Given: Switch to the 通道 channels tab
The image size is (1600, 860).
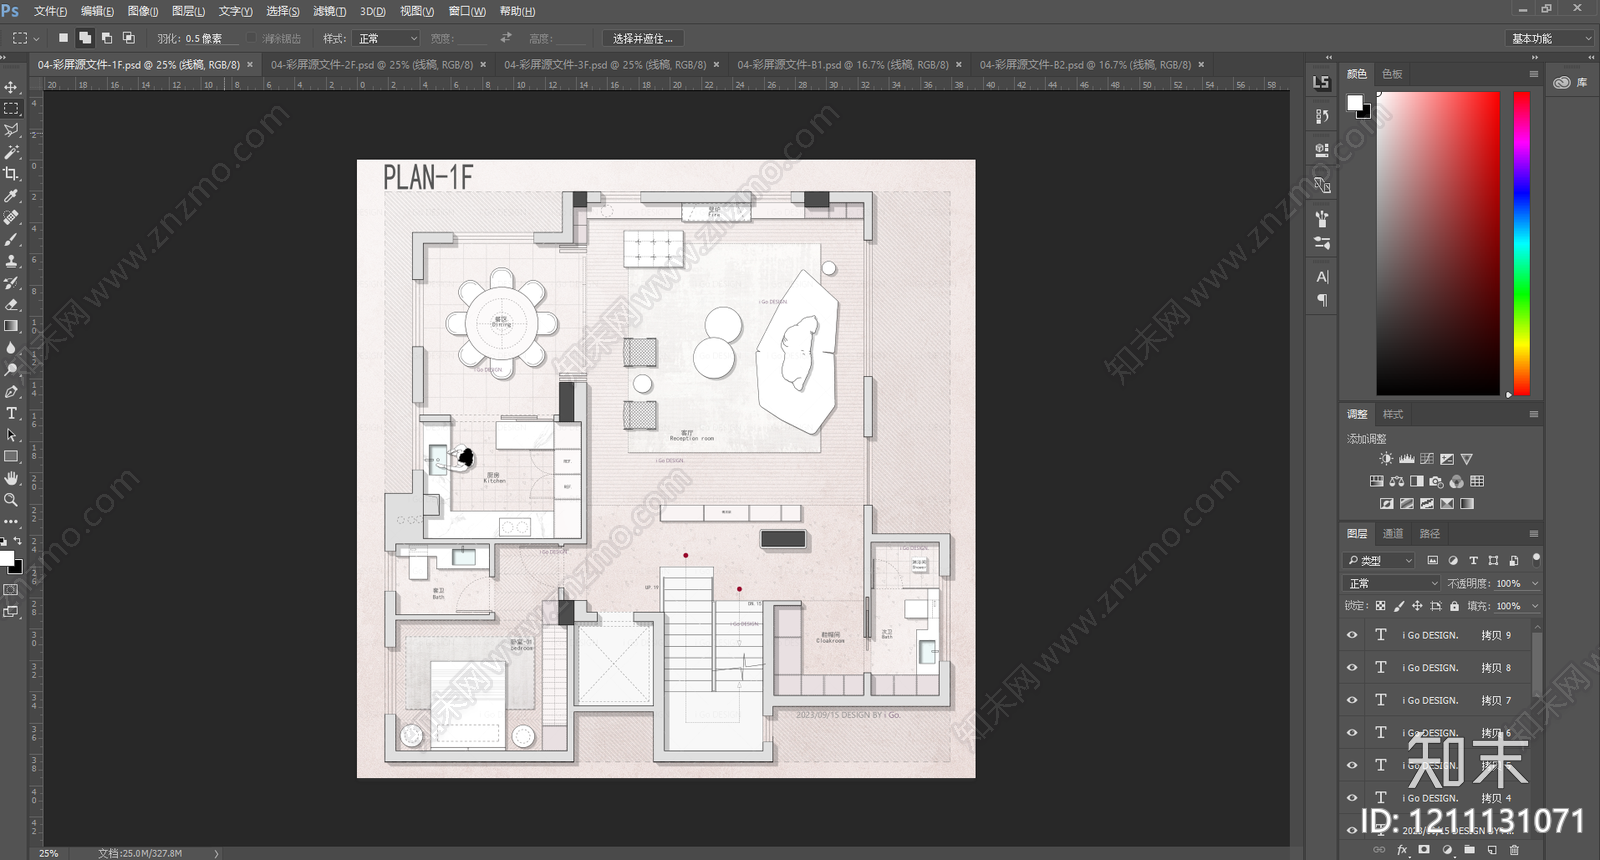Looking at the screenshot, I should 1393,533.
